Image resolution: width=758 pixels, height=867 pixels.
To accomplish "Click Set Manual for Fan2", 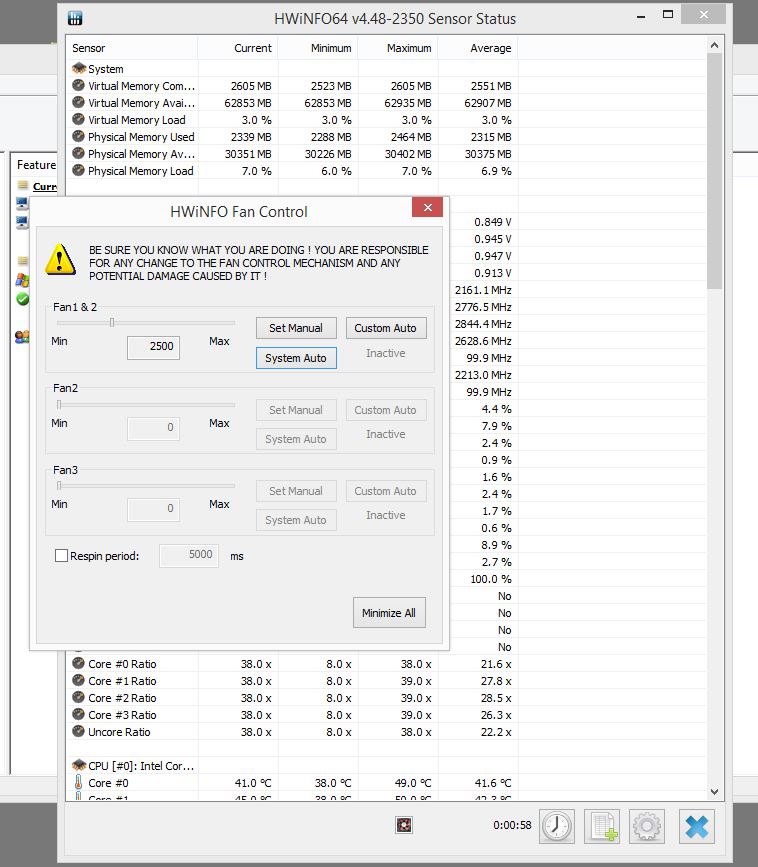I will point(296,410).
